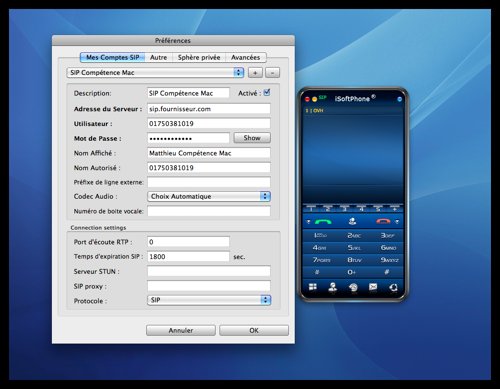
Task: Dial the 4 GHI key
Action: pos(320,248)
